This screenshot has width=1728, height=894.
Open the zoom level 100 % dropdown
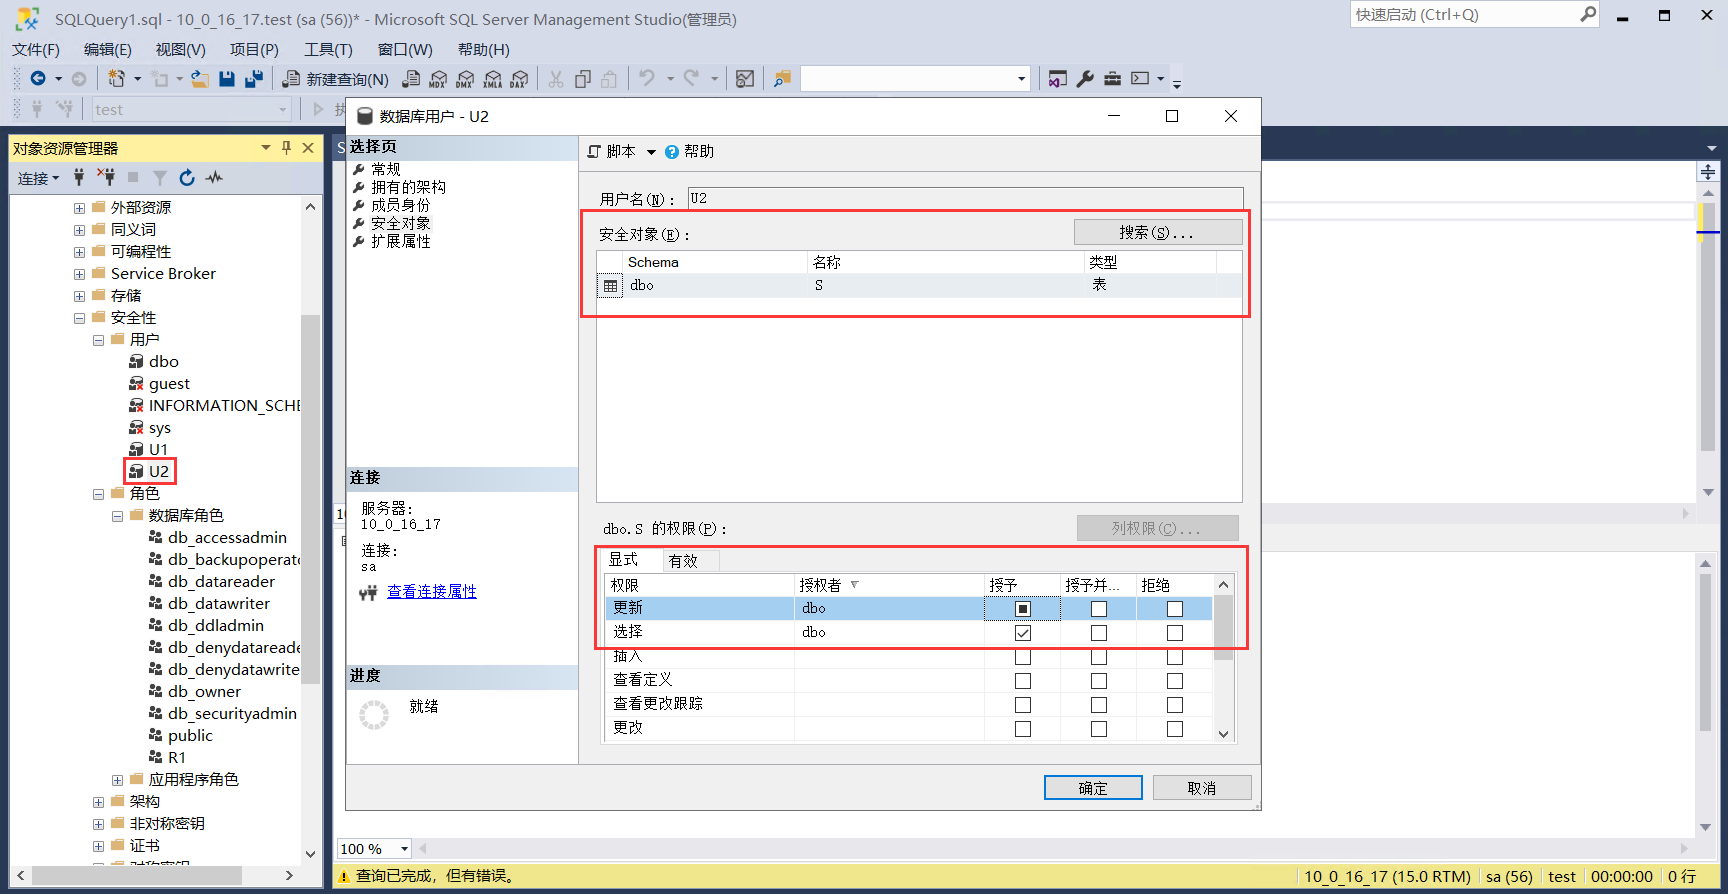pyautogui.click(x=404, y=849)
